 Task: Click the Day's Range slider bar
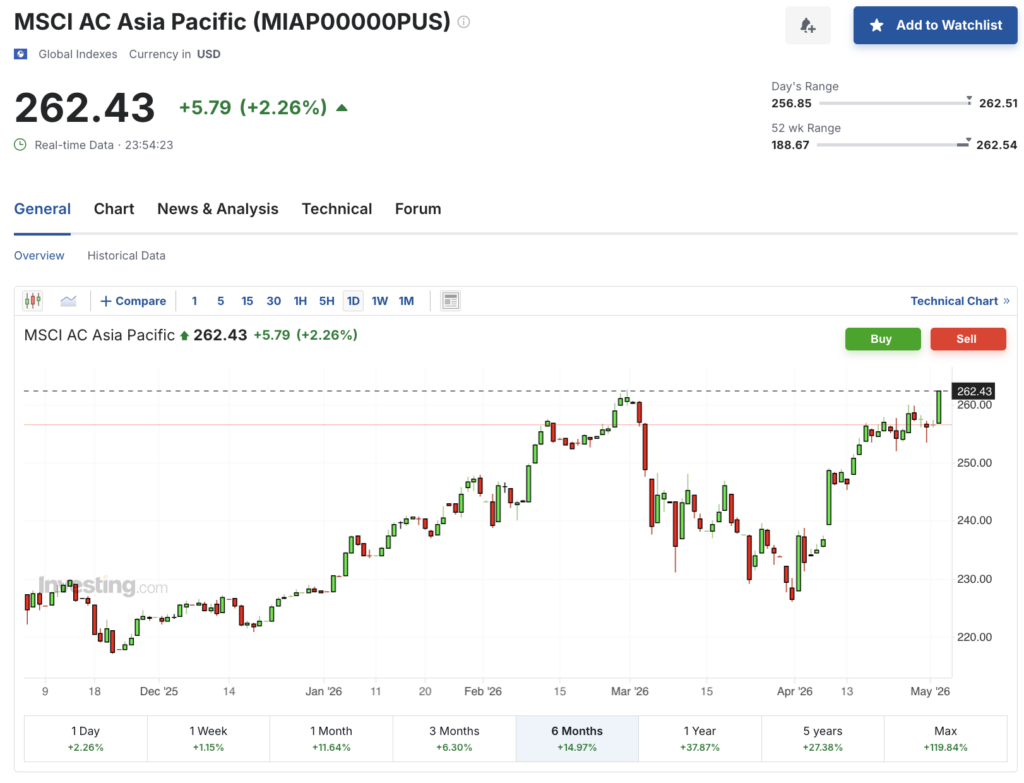point(895,103)
